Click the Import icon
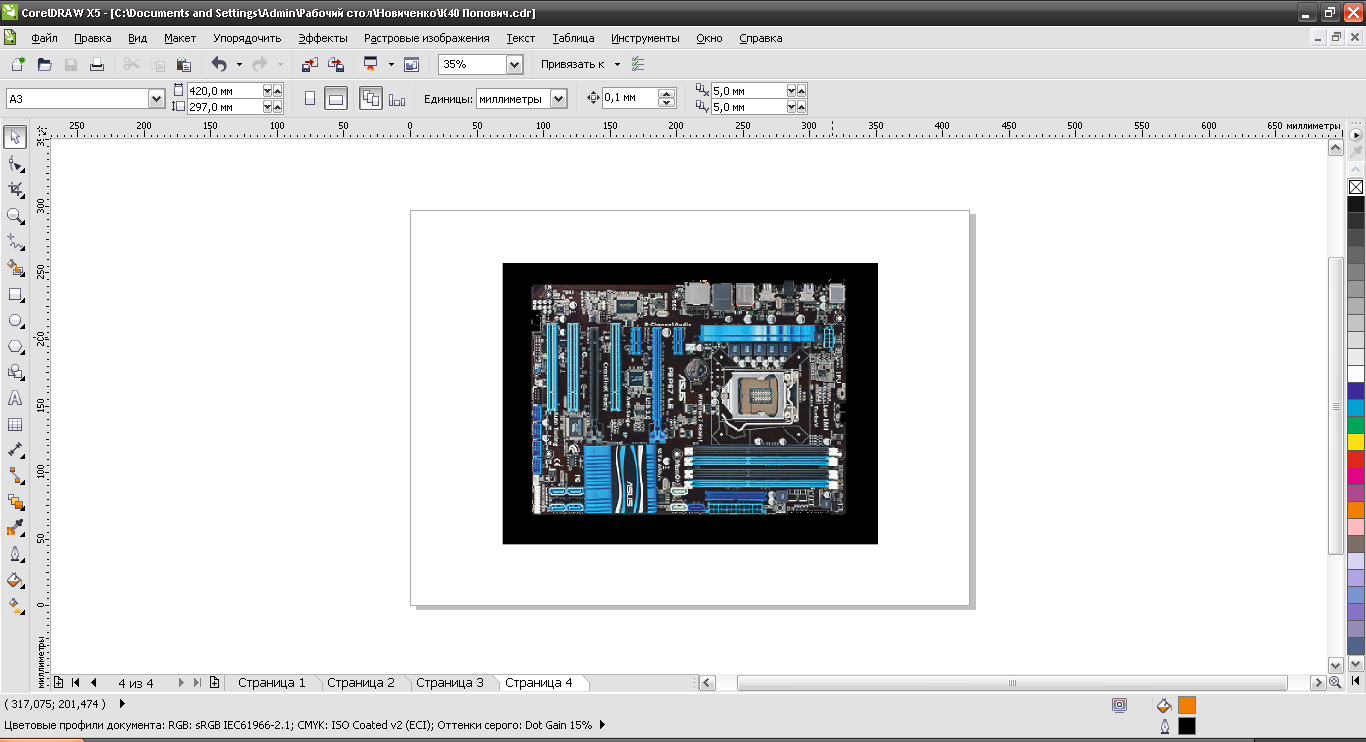The width and height of the screenshot is (1366, 742). 309,64
